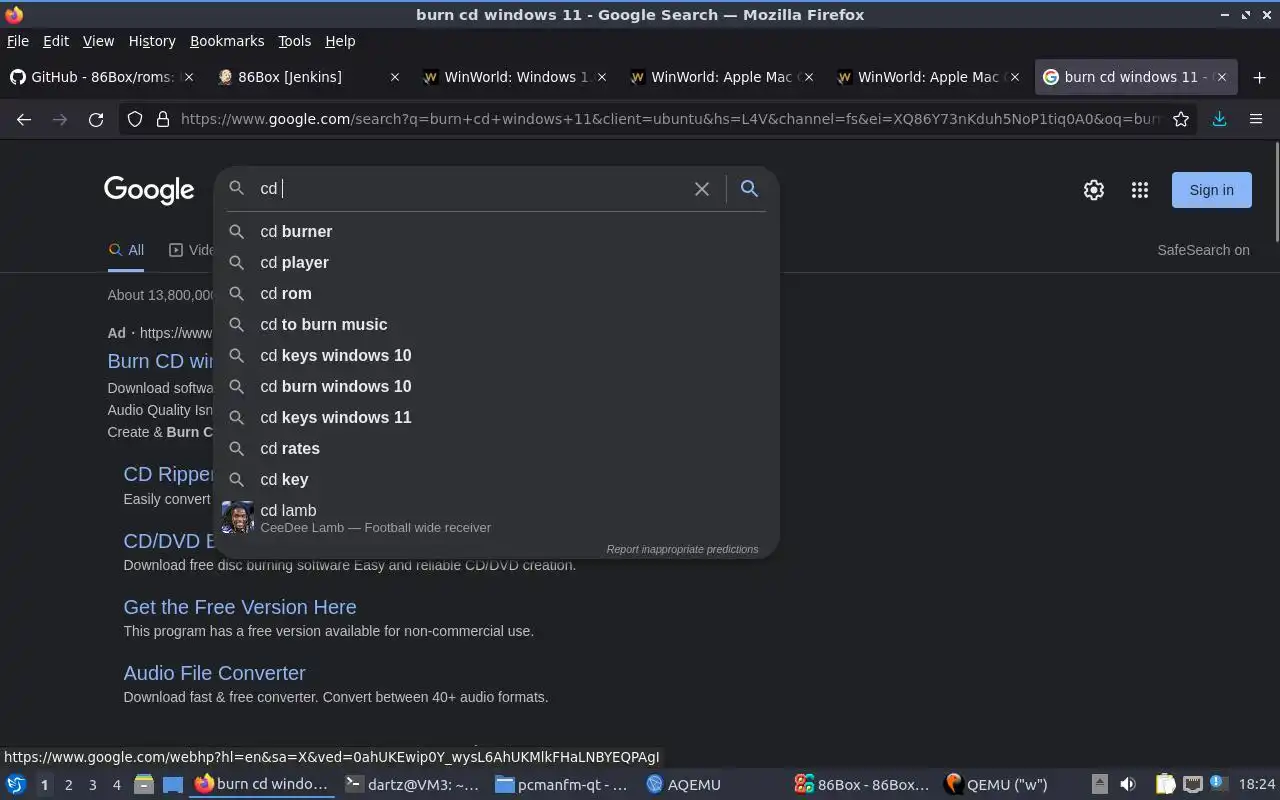Click the show desktop panel icon

[x=172, y=784]
